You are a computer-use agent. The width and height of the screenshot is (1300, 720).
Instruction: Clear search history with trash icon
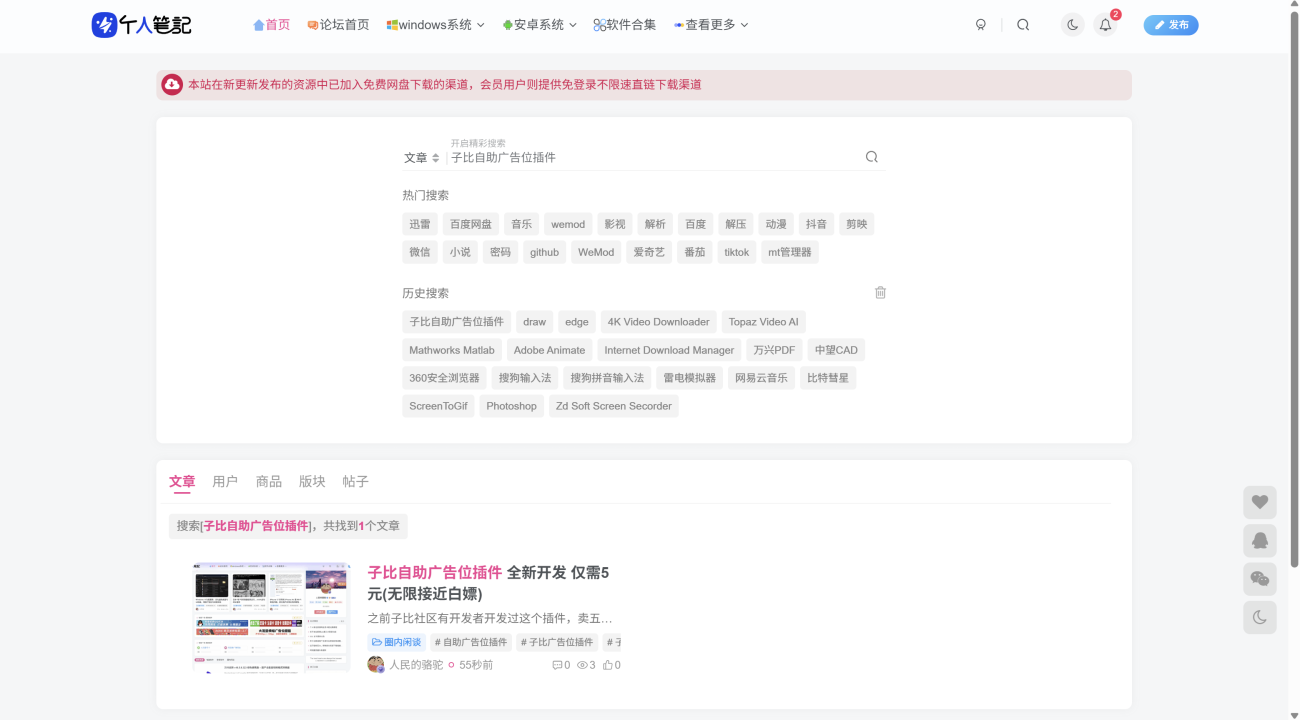(x=880, y=293)
